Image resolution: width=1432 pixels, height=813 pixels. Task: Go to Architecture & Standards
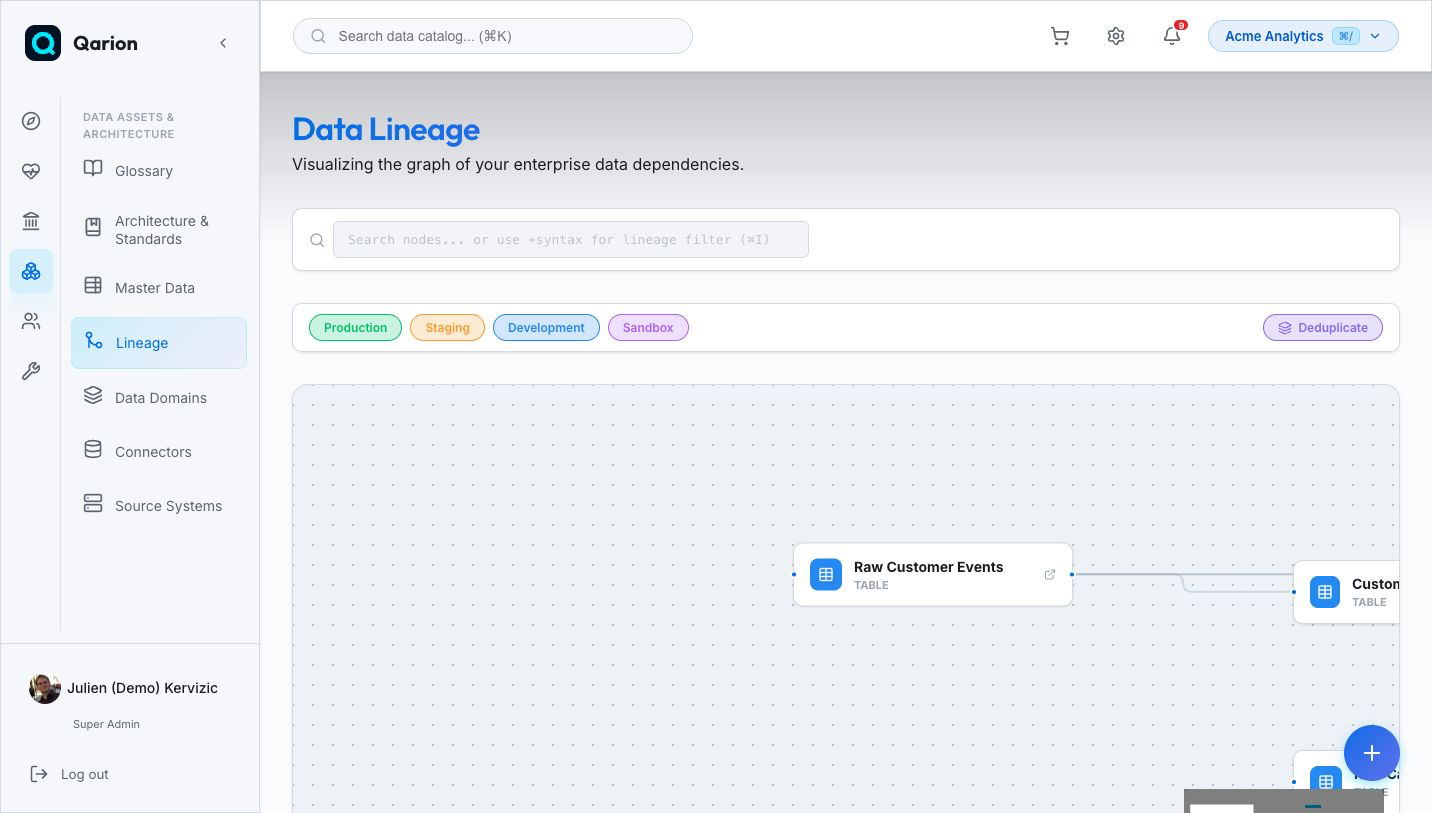[159, 229]
